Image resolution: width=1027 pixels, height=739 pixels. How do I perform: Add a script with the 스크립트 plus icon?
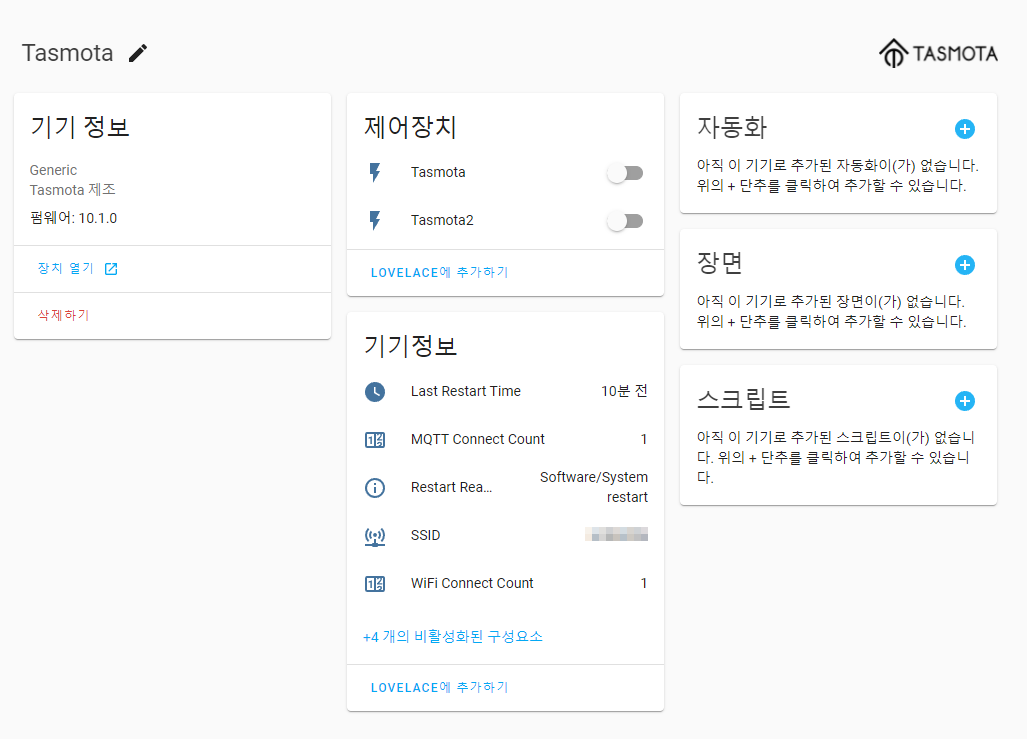click(964, 401)
